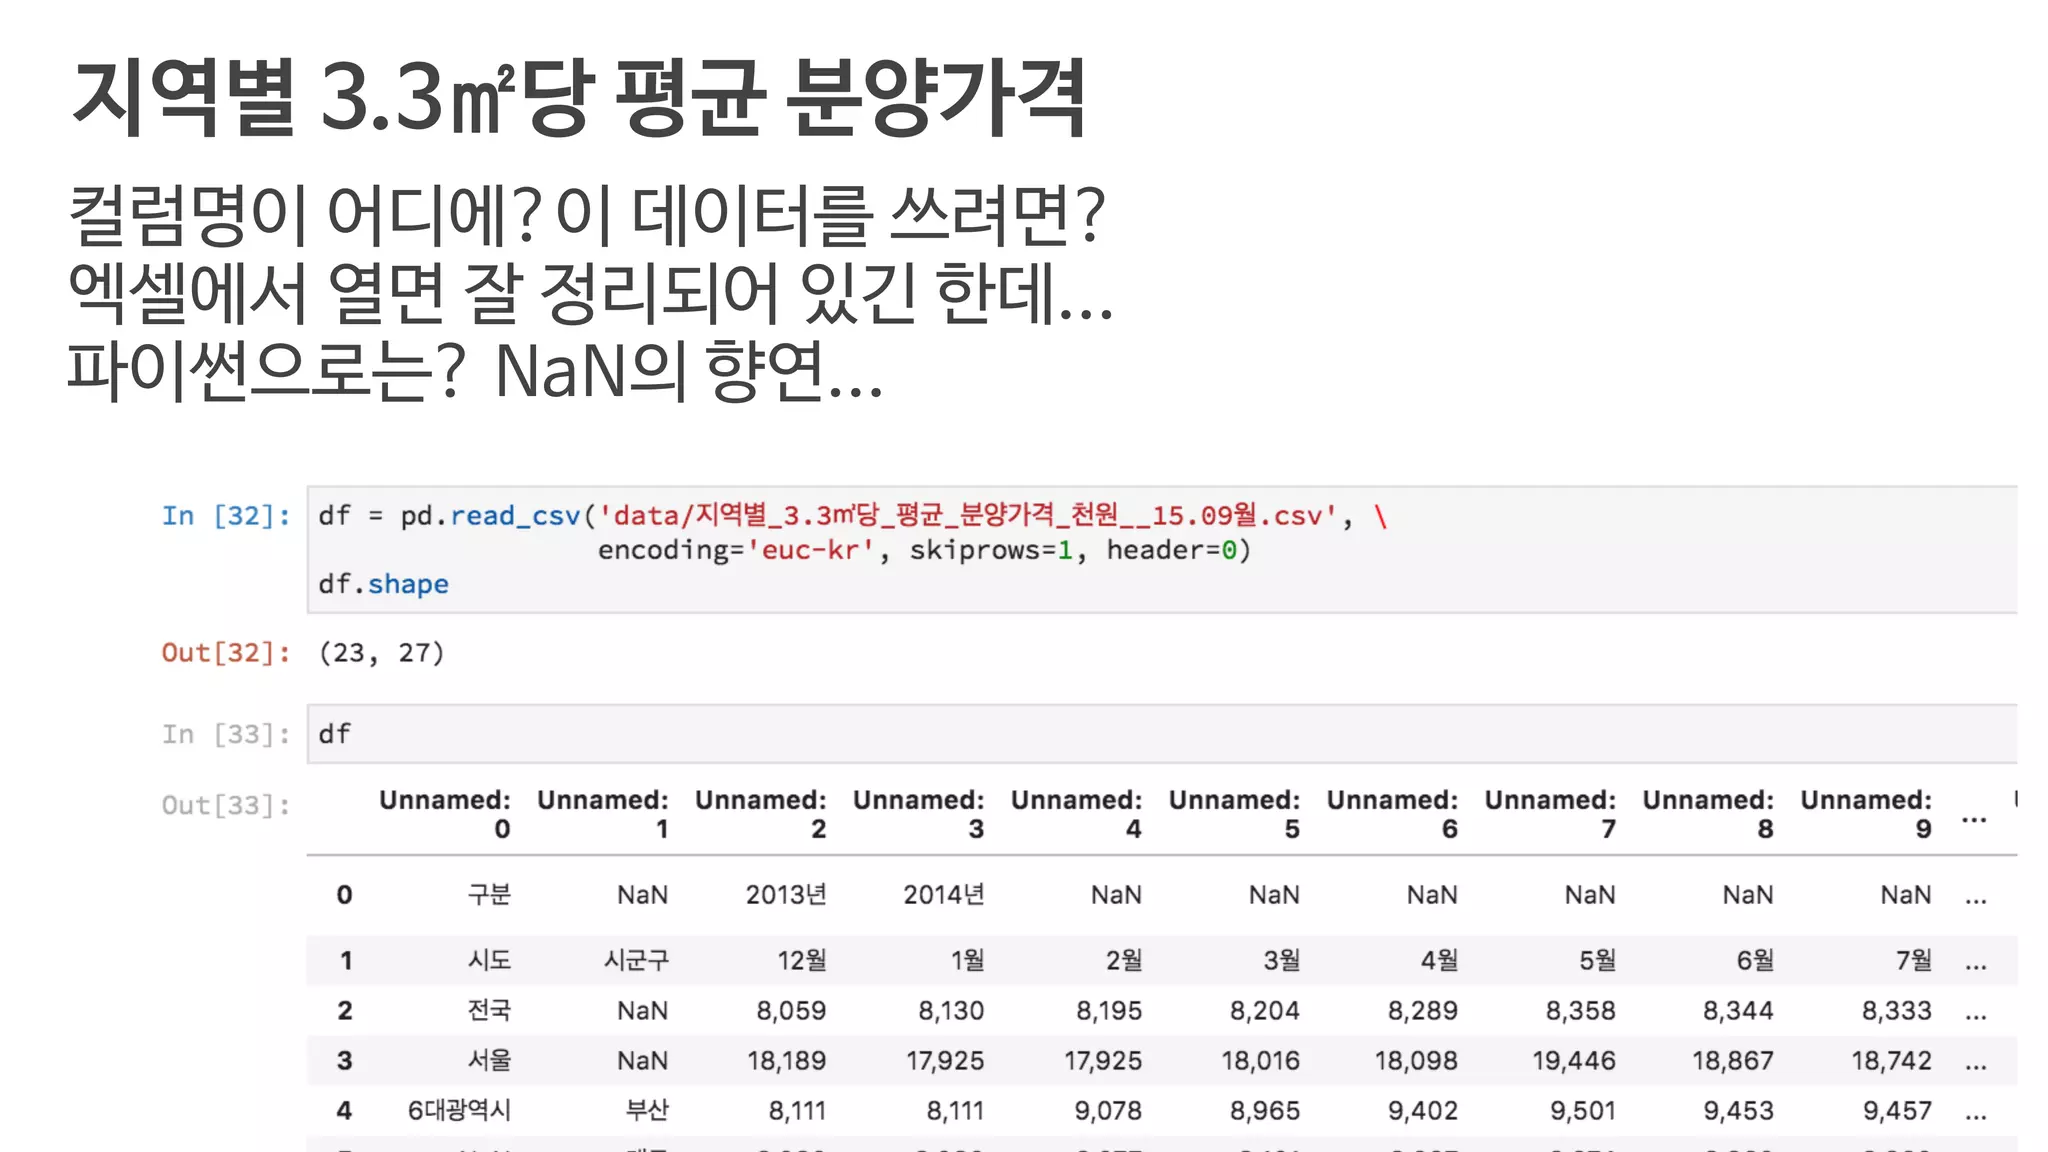This screenshot has height=1152, width=2048.
Task: Click the cell 8,059 in row 2
Action: point(791,1010)
